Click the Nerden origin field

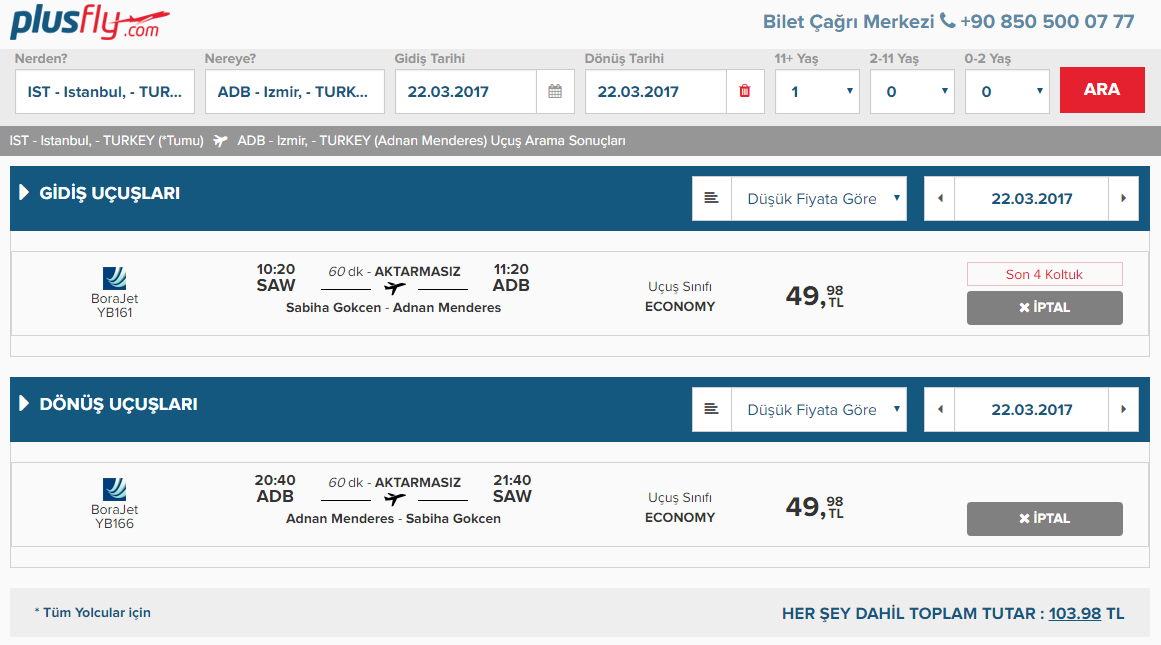pos(105,92)
